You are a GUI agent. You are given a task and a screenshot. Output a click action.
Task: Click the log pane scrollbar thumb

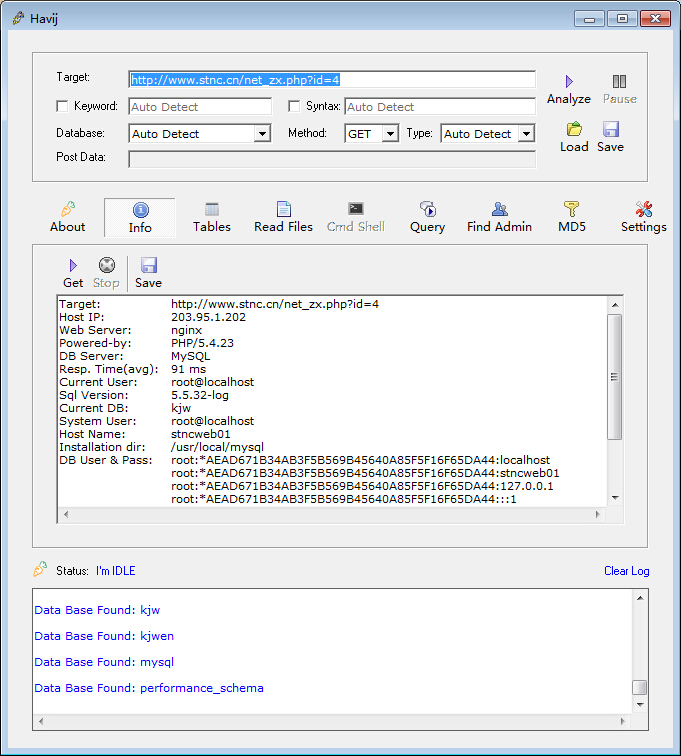[640, 688]
